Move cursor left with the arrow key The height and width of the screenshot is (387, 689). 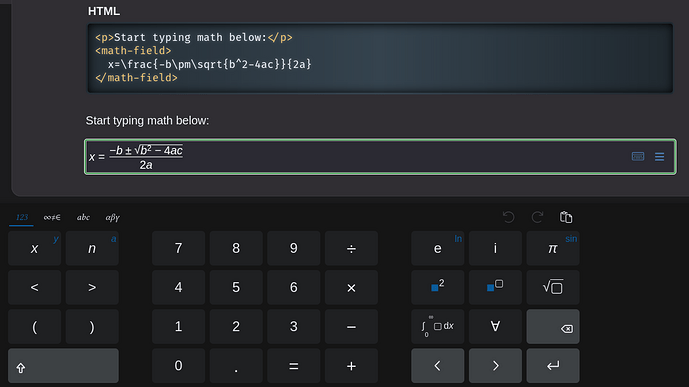tap(438, 366)
